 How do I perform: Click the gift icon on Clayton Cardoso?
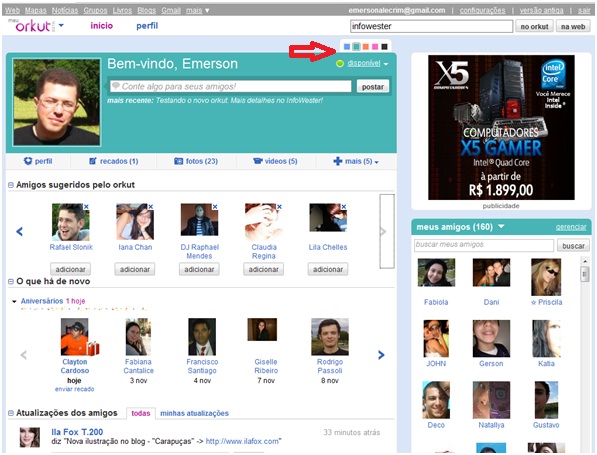pyautogui.click(x=93, y=348)
